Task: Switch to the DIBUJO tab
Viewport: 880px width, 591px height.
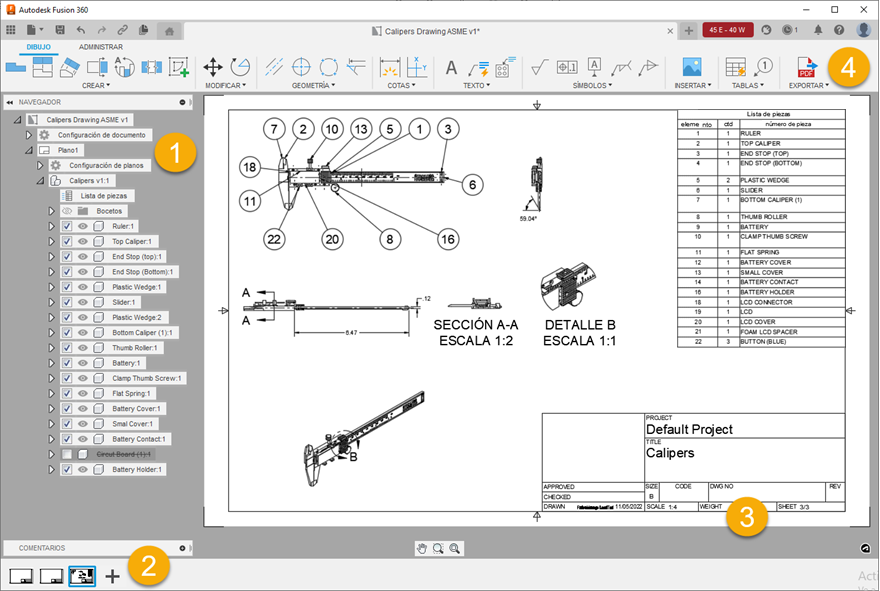Action: pyautogui.click(x=38, y=47)
